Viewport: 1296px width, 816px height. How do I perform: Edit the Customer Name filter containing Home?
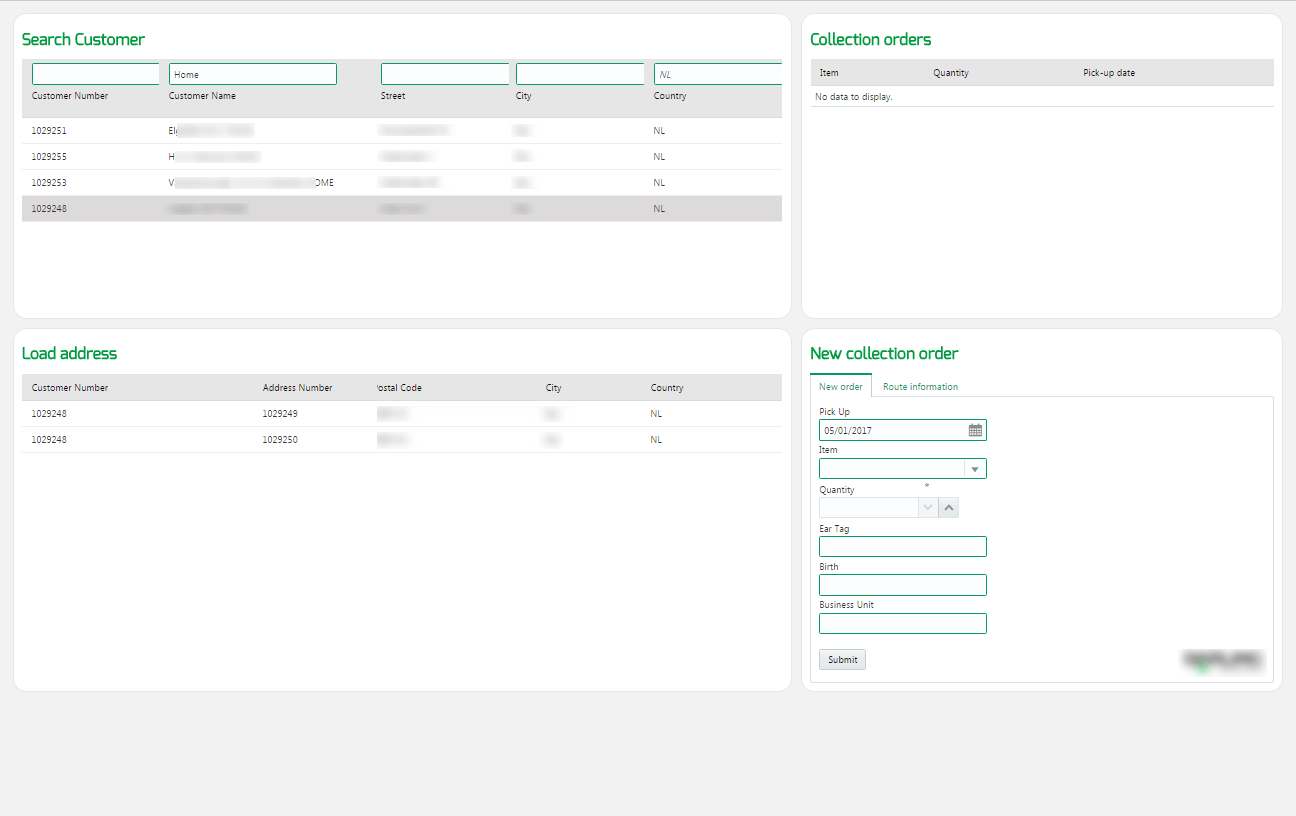click(253, 74)
